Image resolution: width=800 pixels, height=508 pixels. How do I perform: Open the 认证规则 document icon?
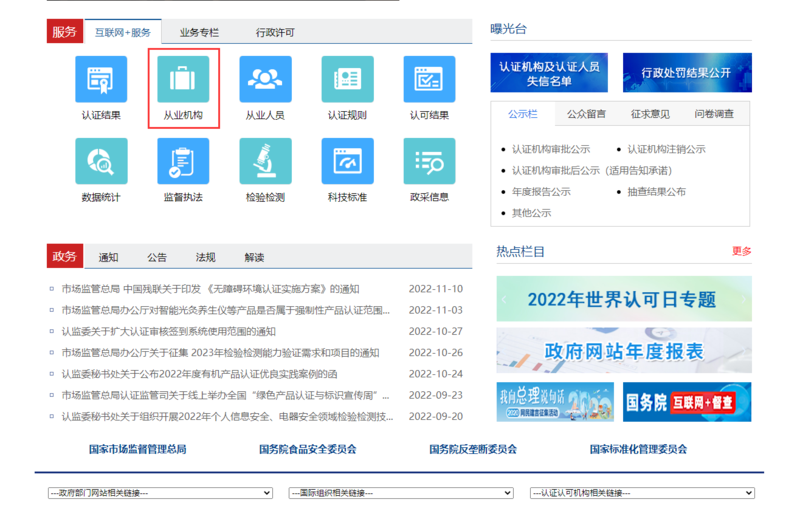[x=347, y=79]
